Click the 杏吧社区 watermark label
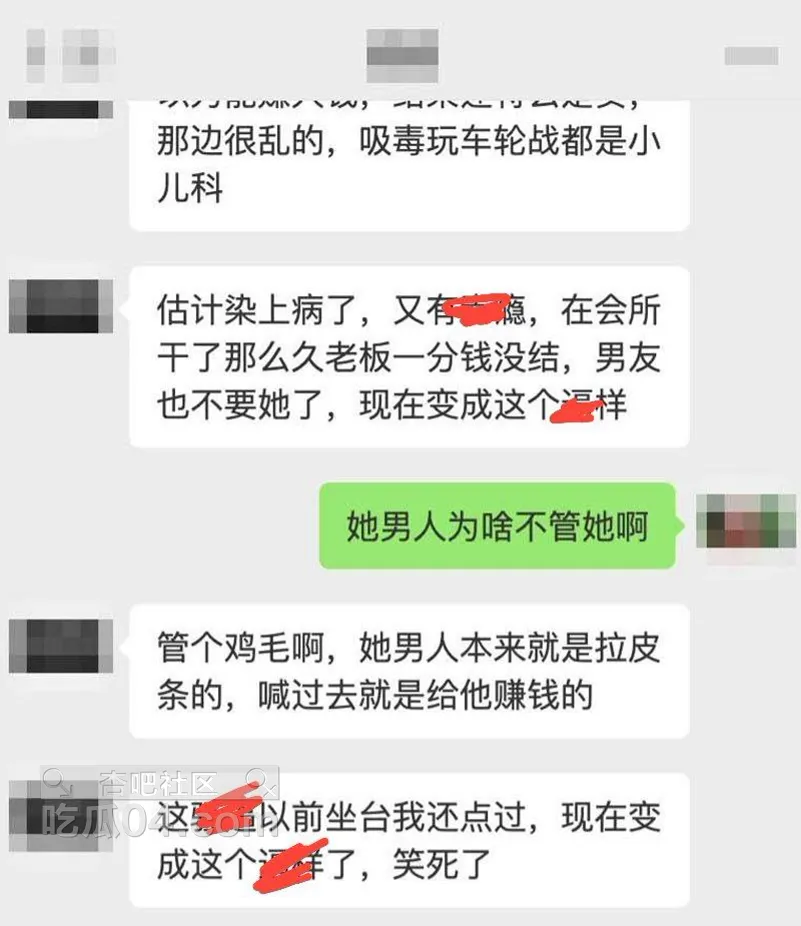801x926 pixels. click(158, 784)
